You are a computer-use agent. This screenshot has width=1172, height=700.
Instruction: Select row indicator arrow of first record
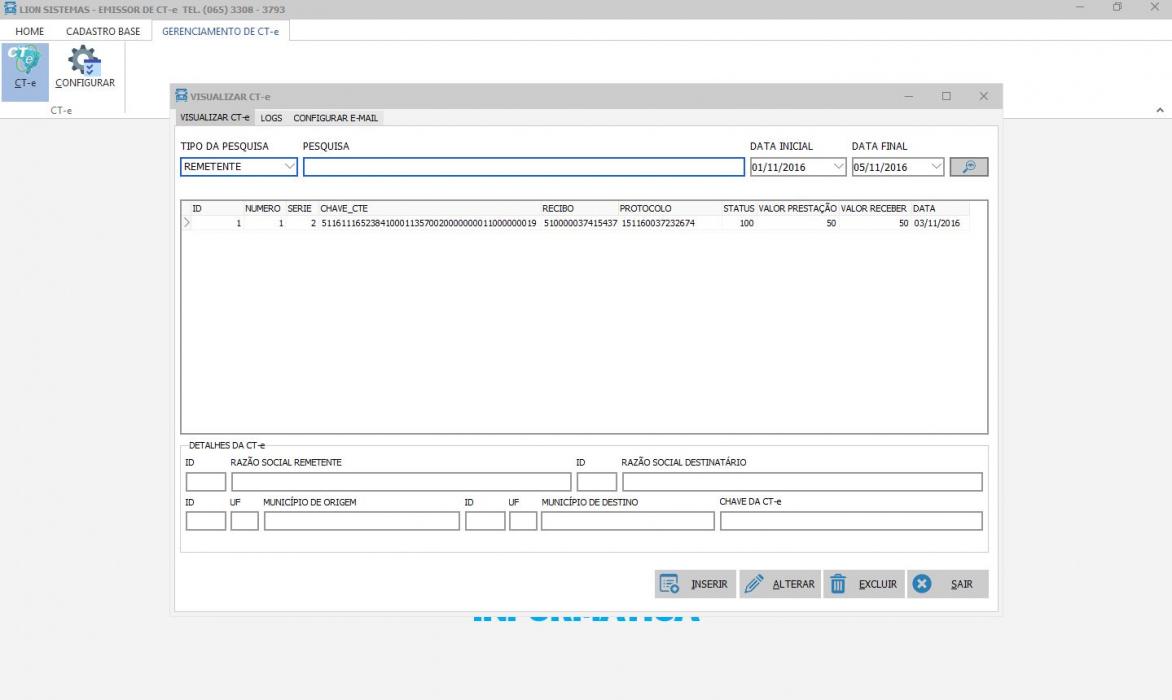point(187,223)
